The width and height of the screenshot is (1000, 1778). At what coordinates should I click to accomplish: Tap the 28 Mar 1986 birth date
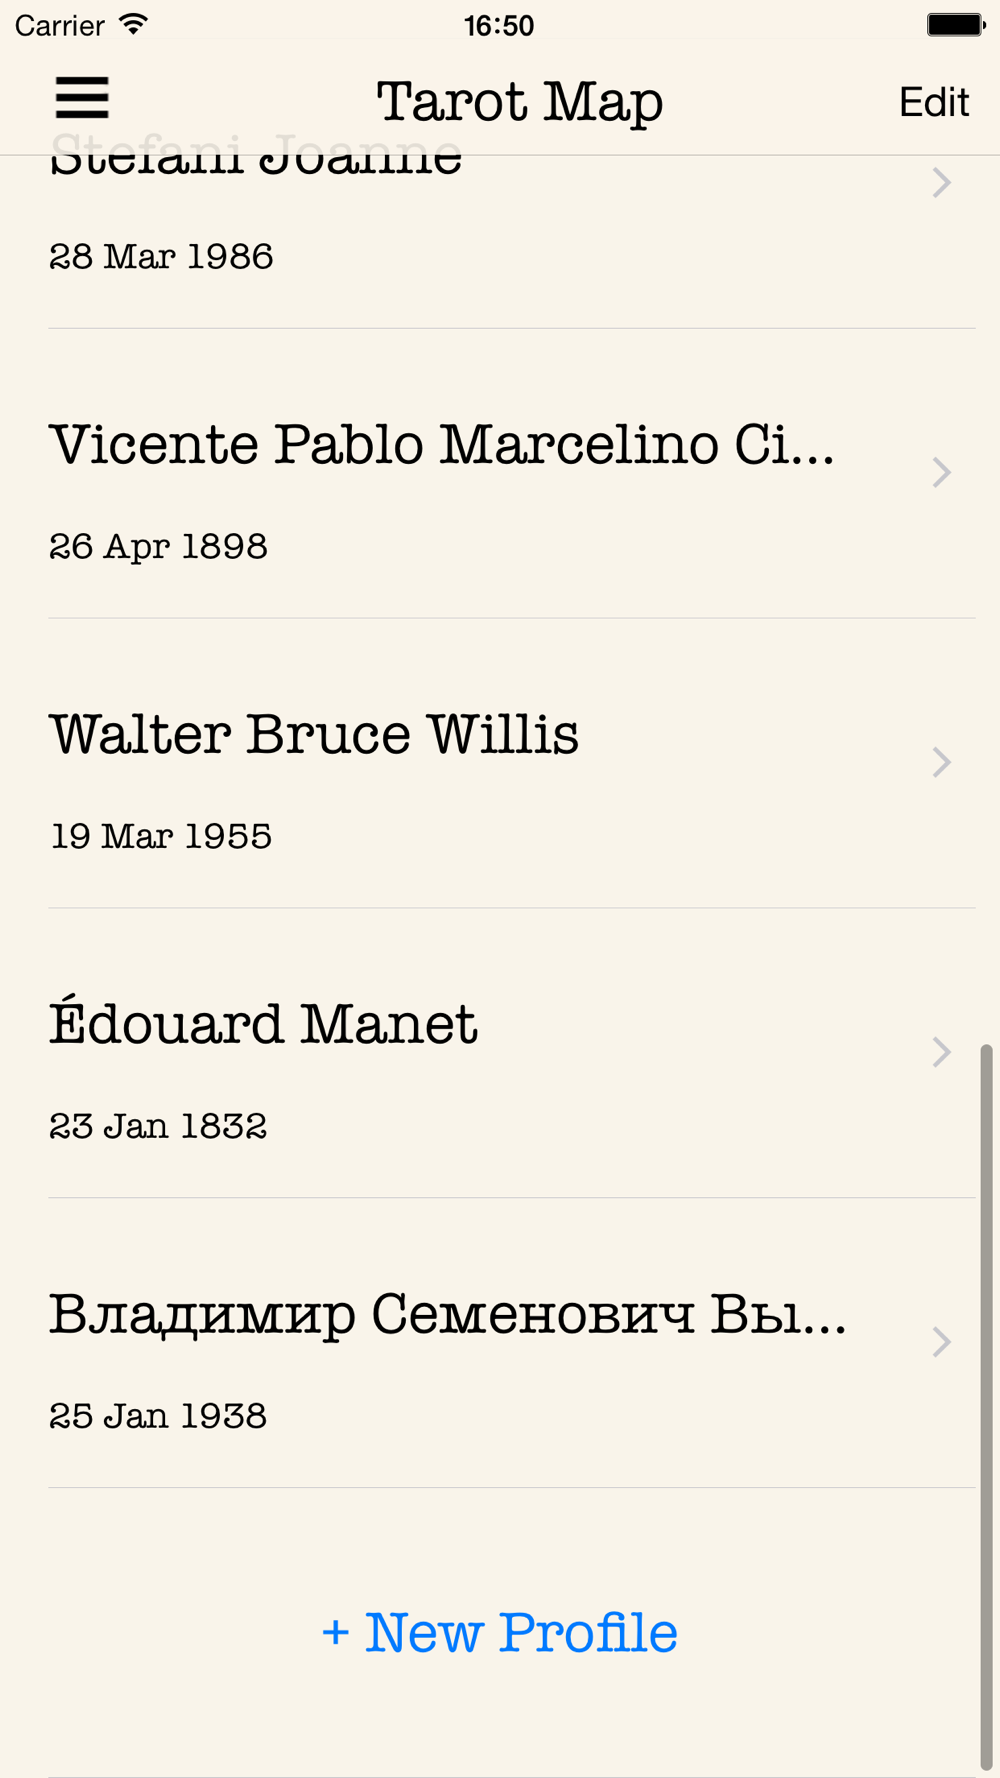tap(161, 257)
